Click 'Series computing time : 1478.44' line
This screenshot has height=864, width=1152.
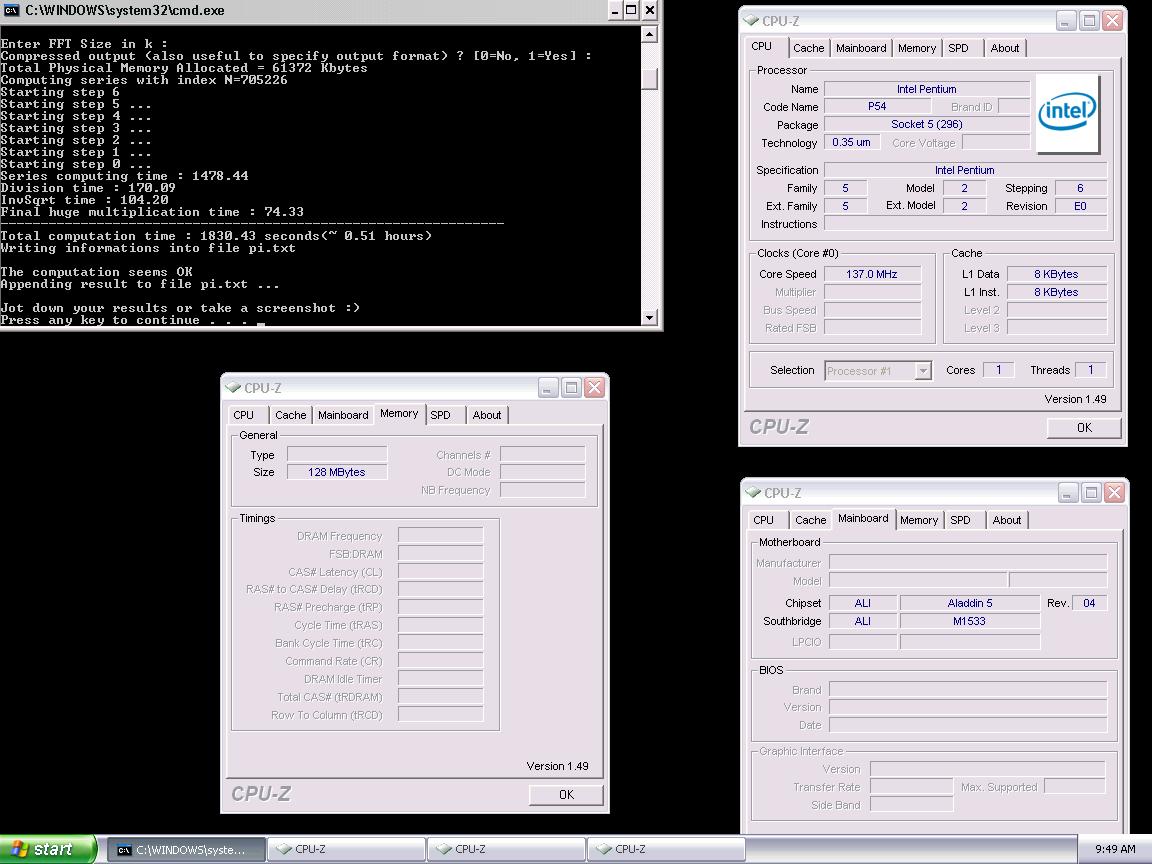tap(125, 176)
